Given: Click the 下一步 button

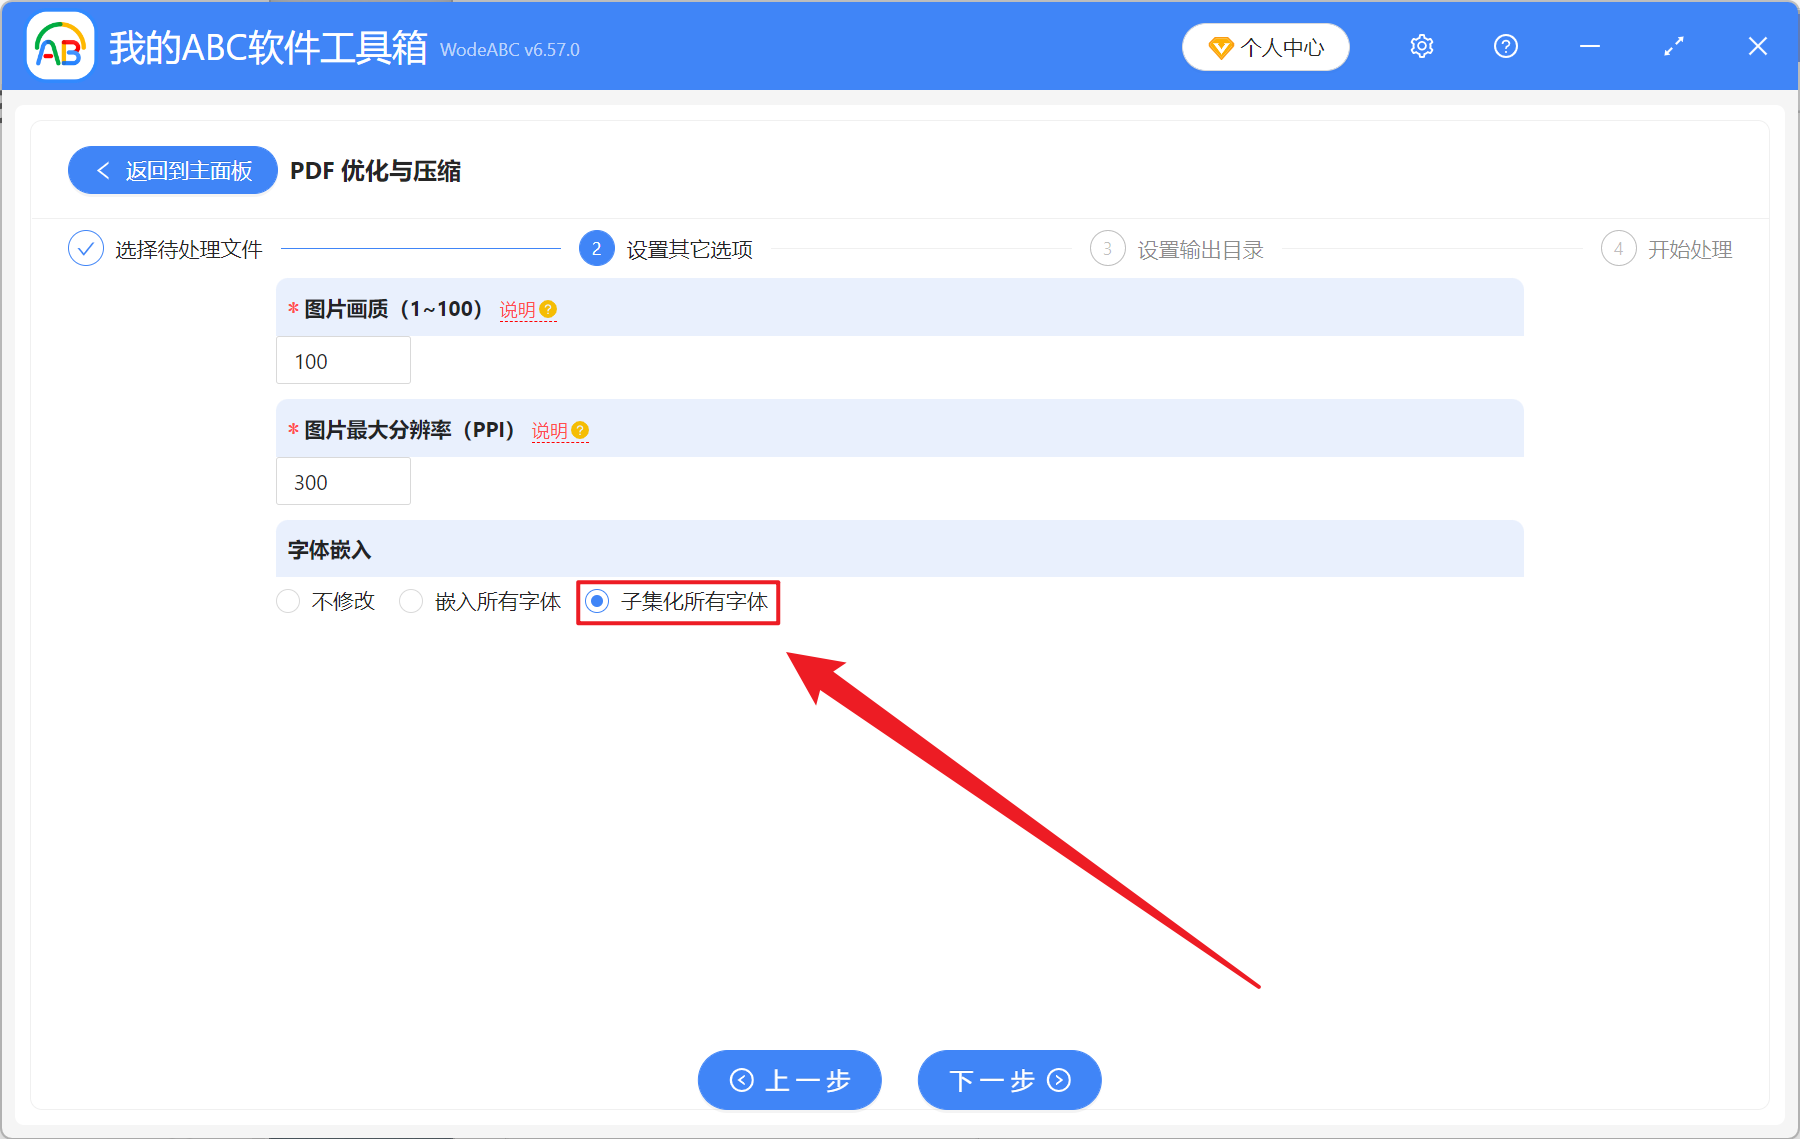Looking at the screenshot, I should point(1009,1081).
